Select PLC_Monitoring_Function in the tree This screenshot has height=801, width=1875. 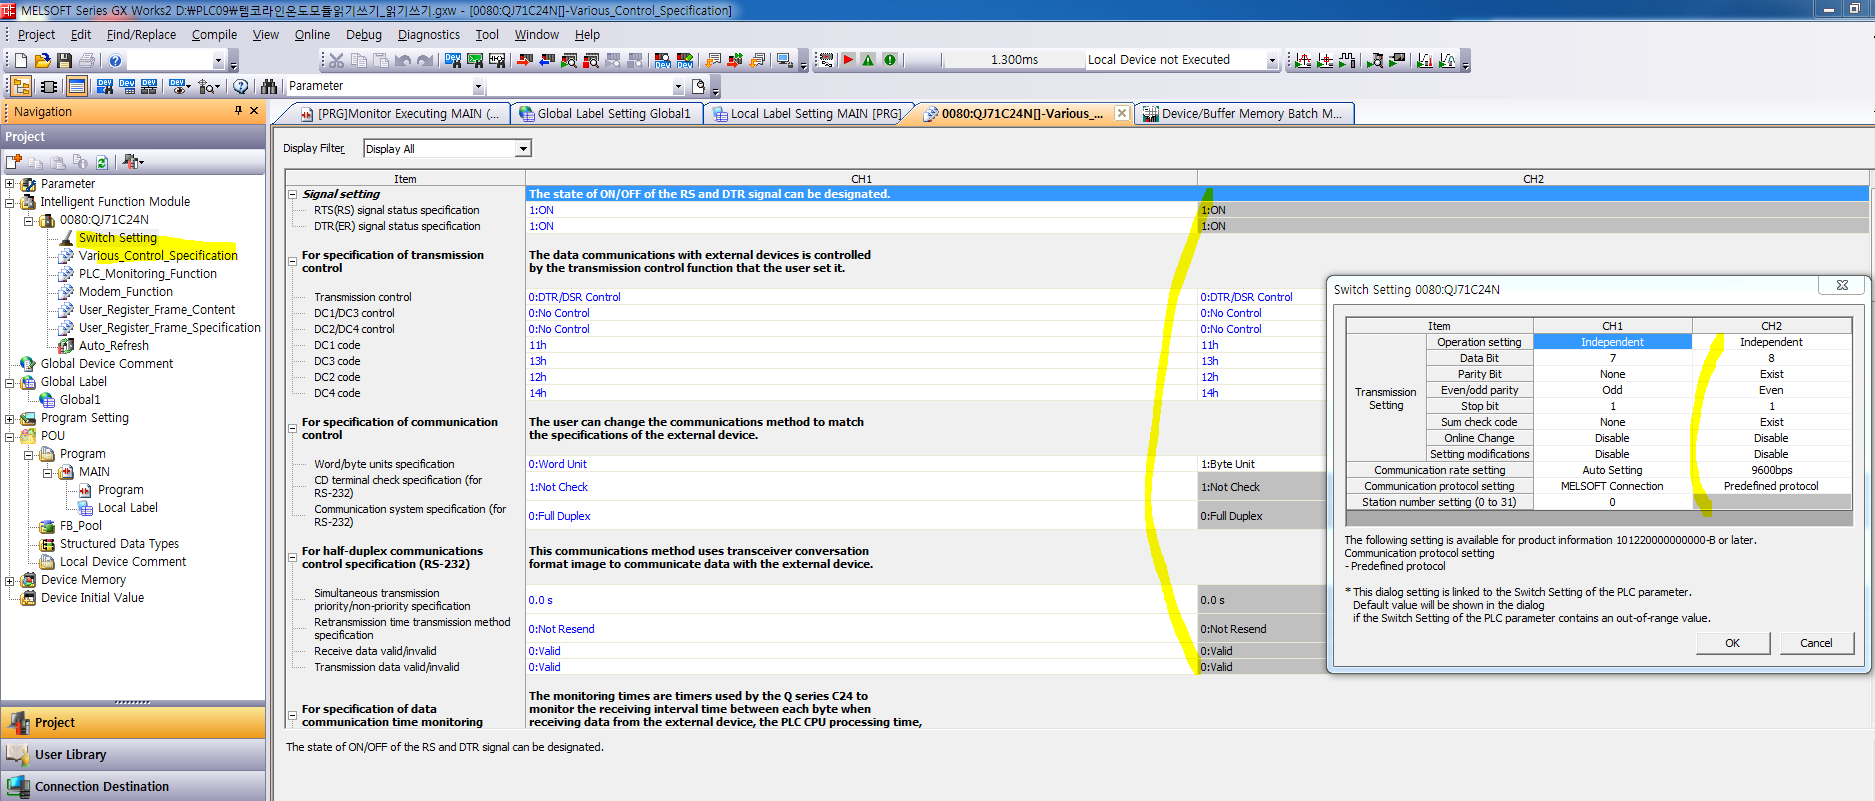(147, 274)
